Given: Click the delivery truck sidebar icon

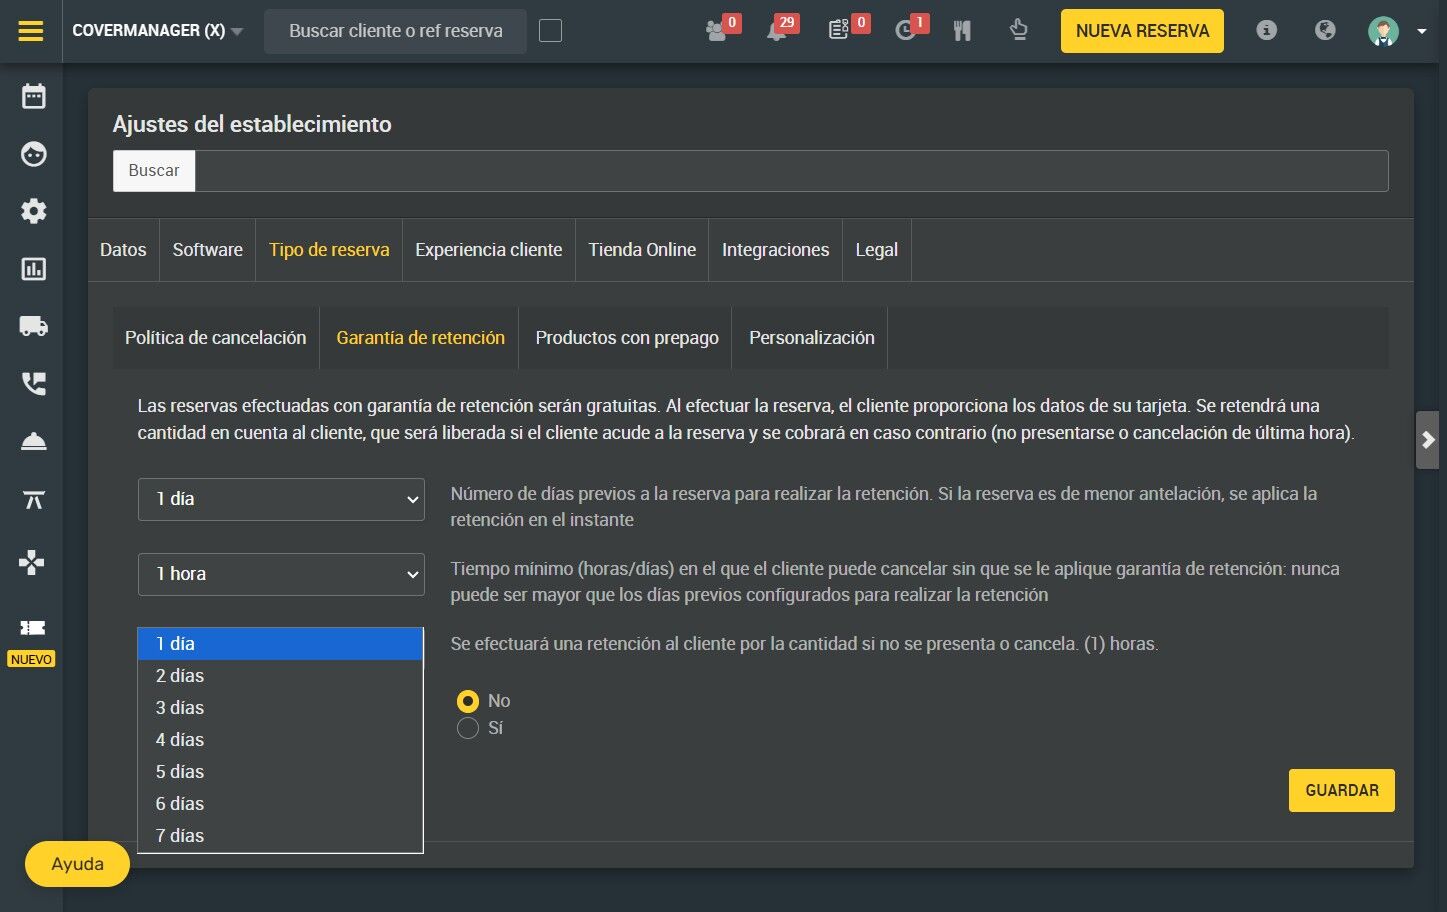Looking at the screenshot, I should pos(34,326).
